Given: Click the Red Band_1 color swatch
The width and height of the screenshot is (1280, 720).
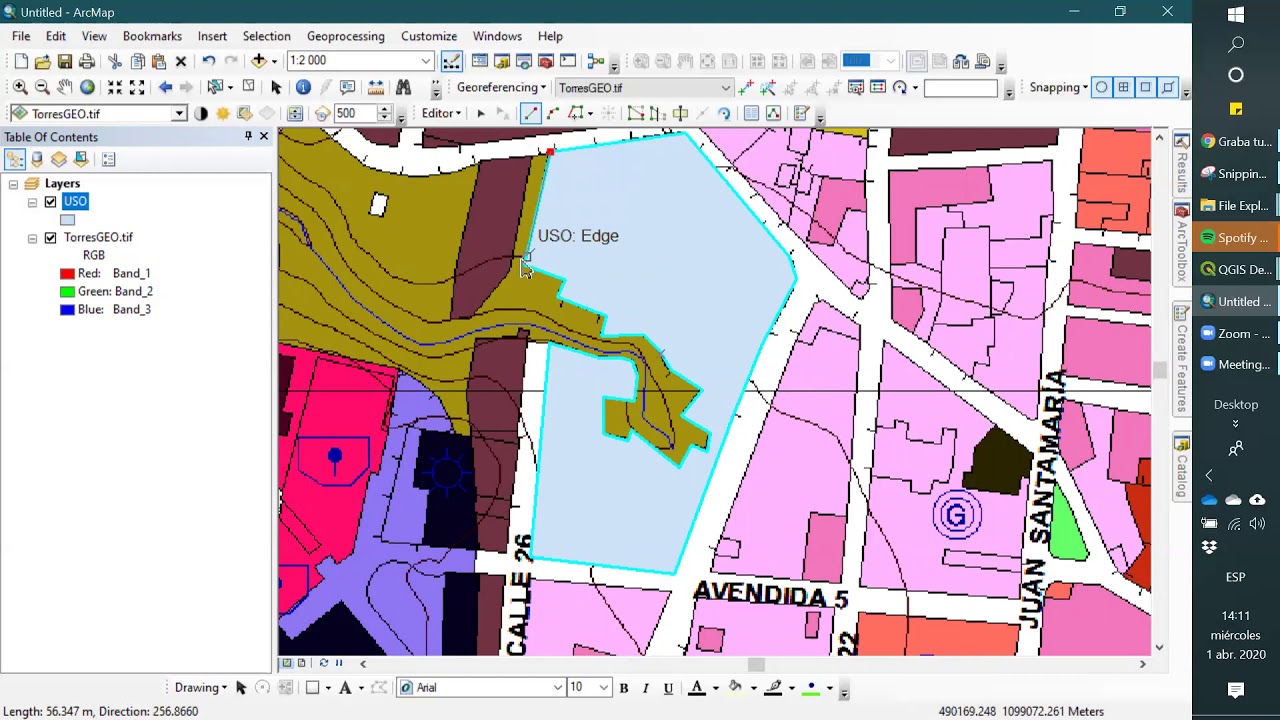Looking at the screenshot, I should pyautogui.click(x=67, y=274).
